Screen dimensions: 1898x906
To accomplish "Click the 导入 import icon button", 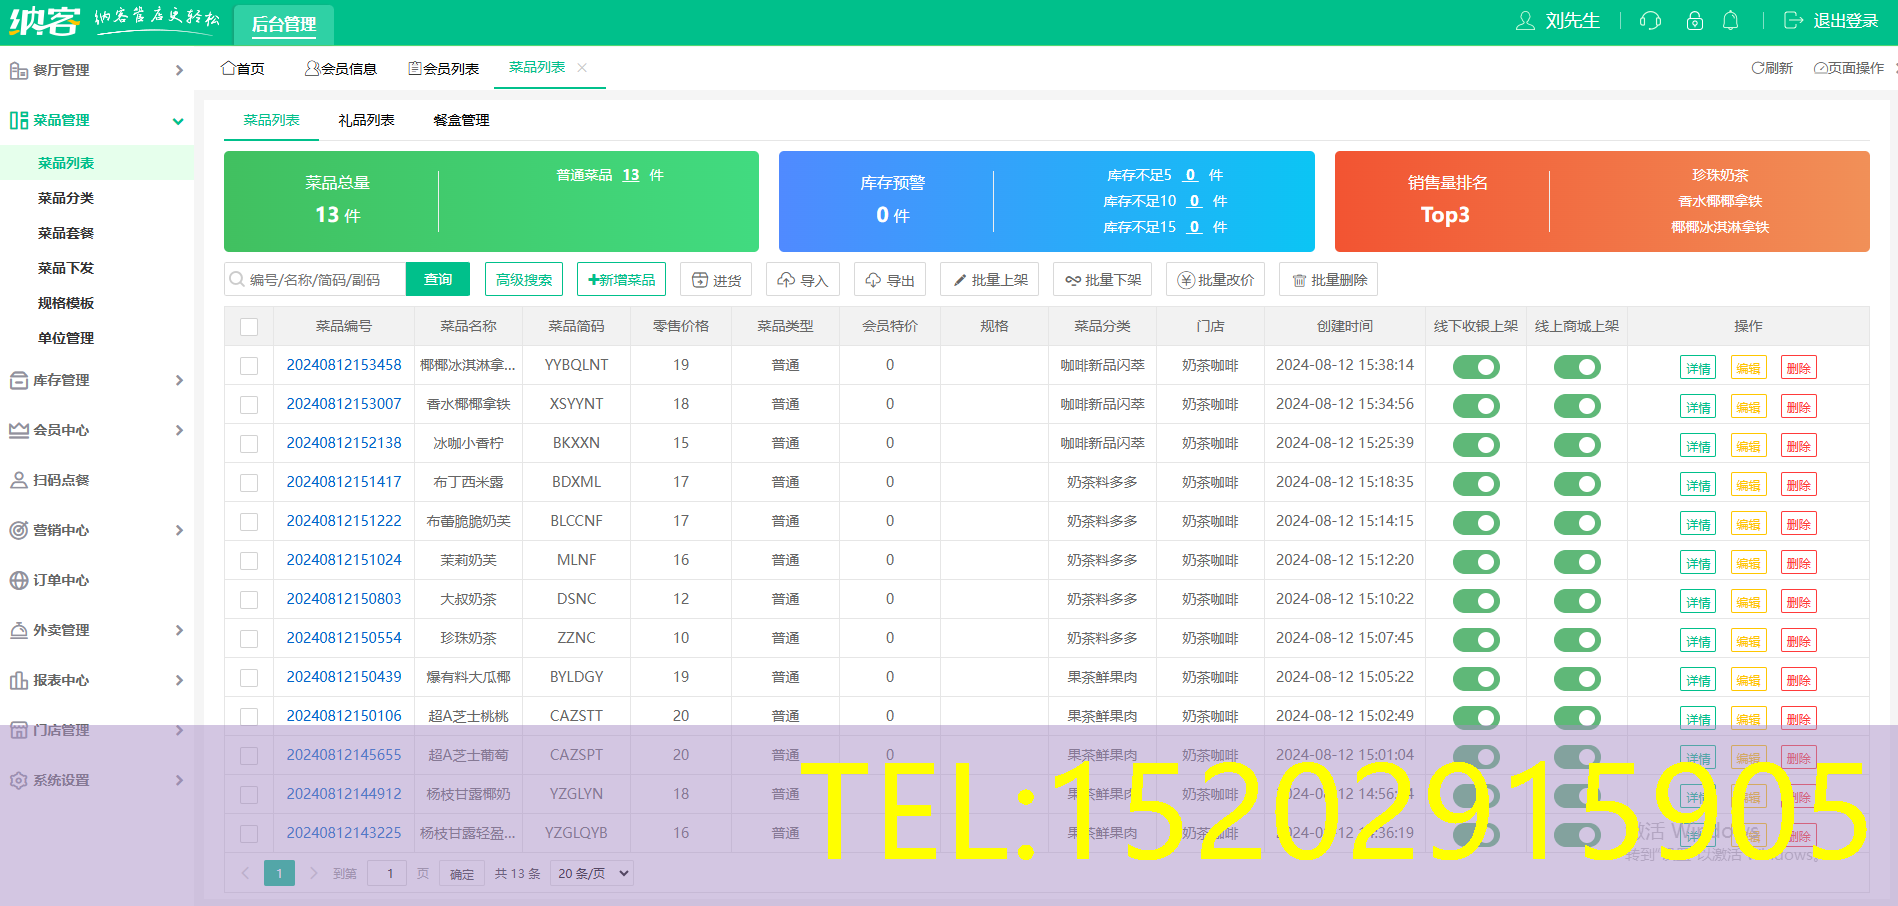I will 787,280.
